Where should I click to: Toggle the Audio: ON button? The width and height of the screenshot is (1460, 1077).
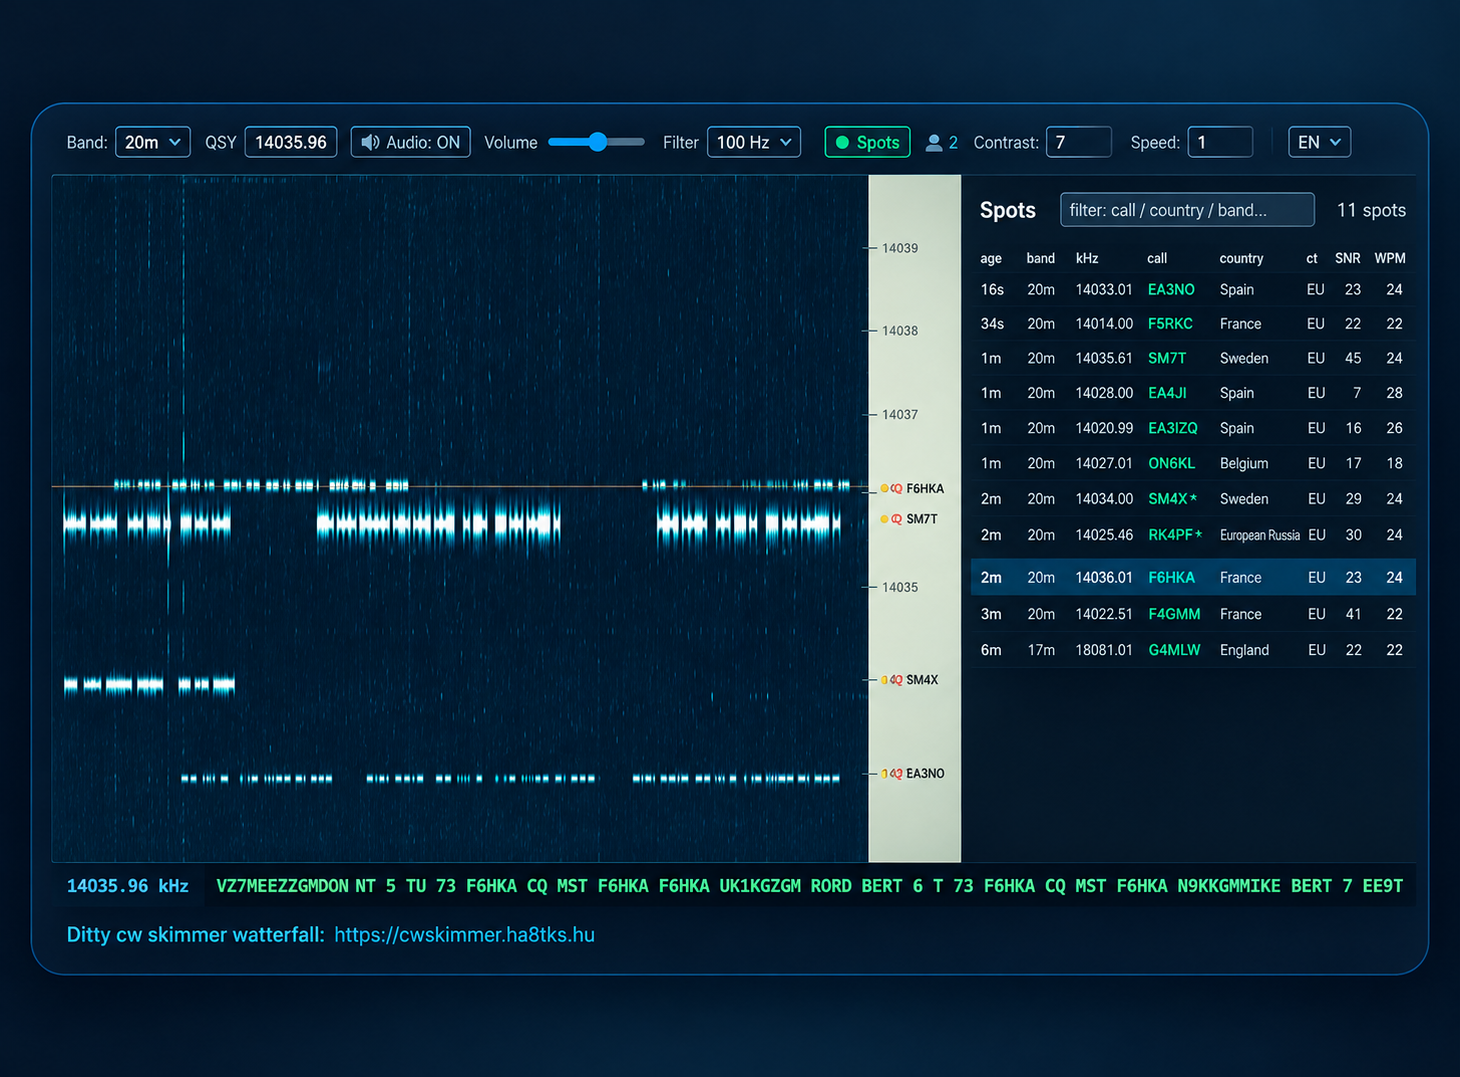pos(410,142)
